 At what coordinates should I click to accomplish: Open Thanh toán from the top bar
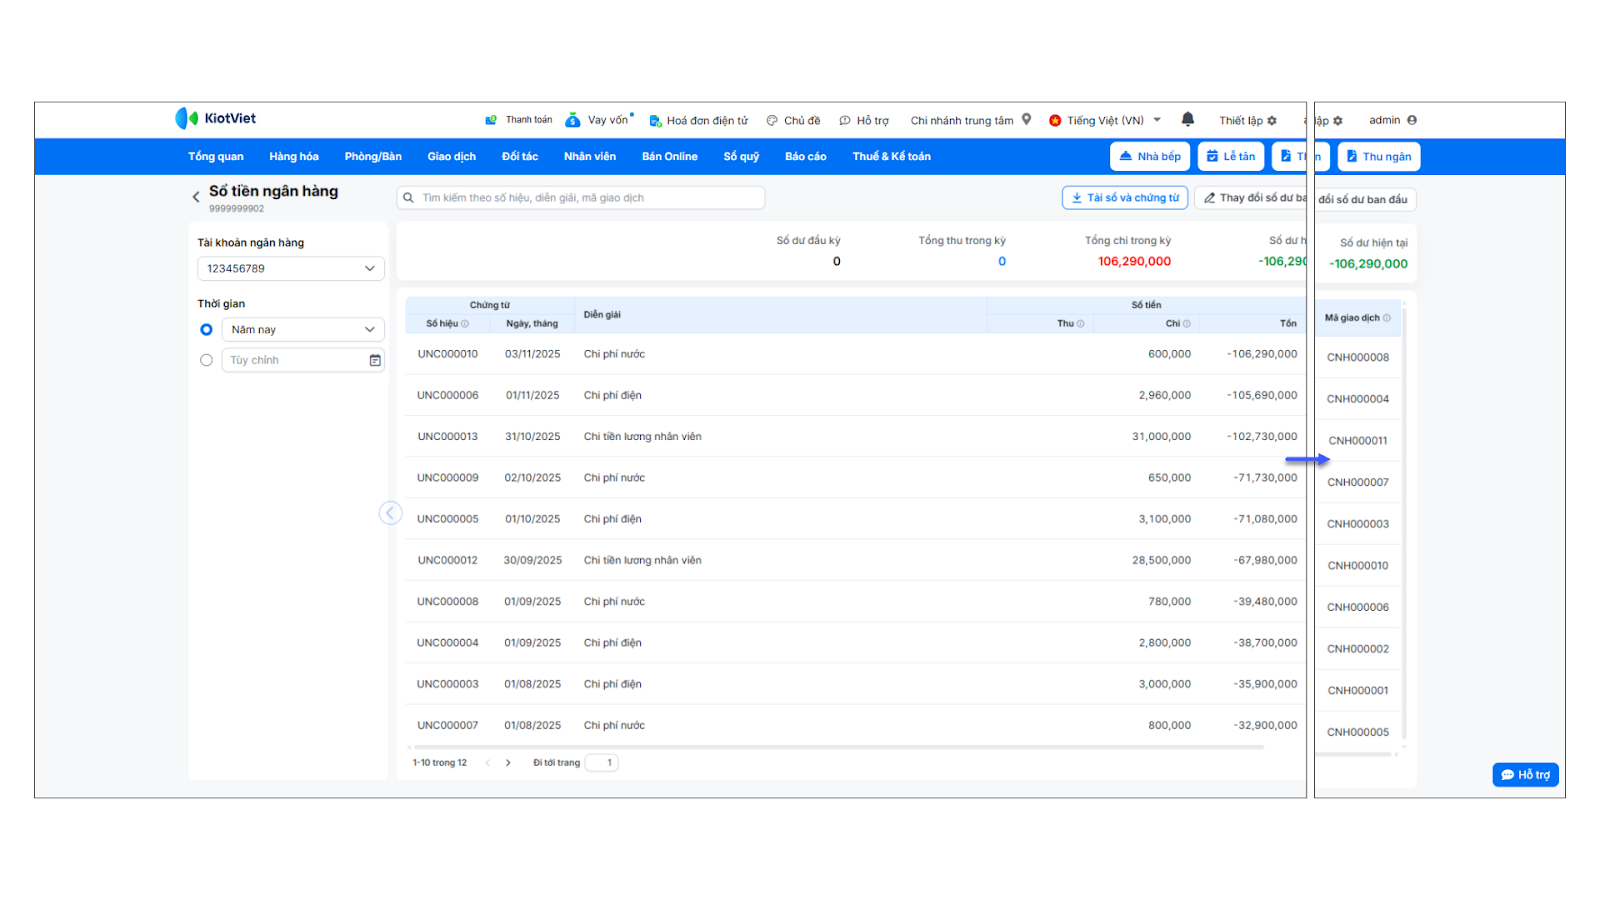tap(519, 120)
